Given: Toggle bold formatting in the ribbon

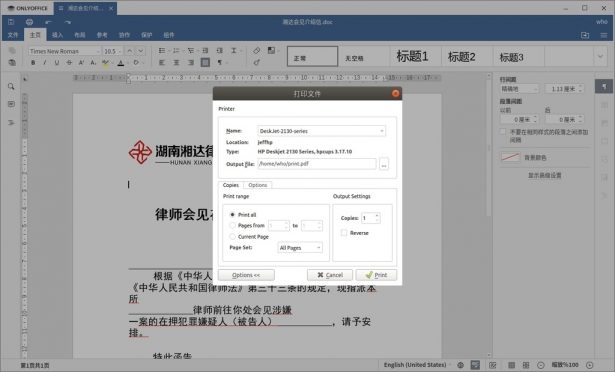Looking at the screenshot, I should [x=33, y=62].
